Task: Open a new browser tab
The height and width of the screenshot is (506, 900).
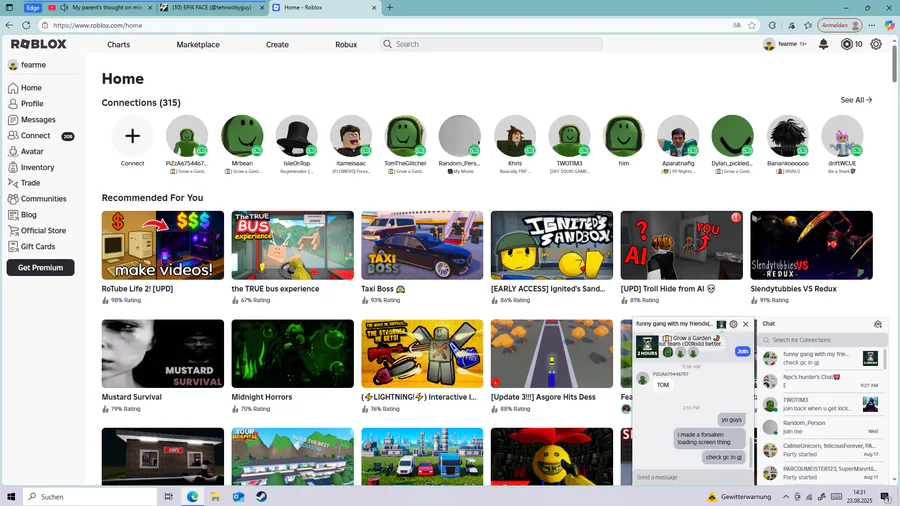Action: (390, 7)
